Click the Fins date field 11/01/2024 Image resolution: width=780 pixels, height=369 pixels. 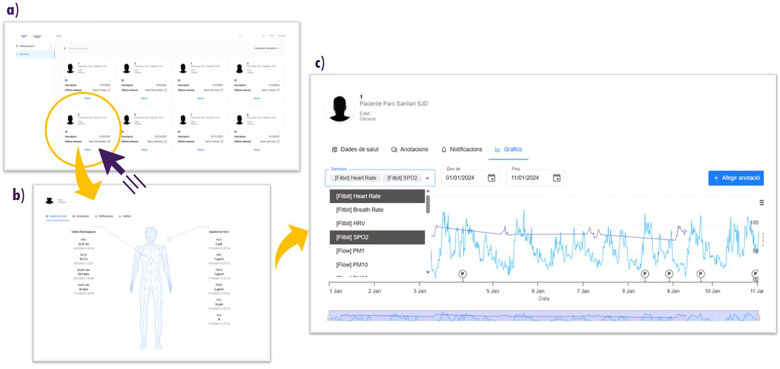click(535, 178)
